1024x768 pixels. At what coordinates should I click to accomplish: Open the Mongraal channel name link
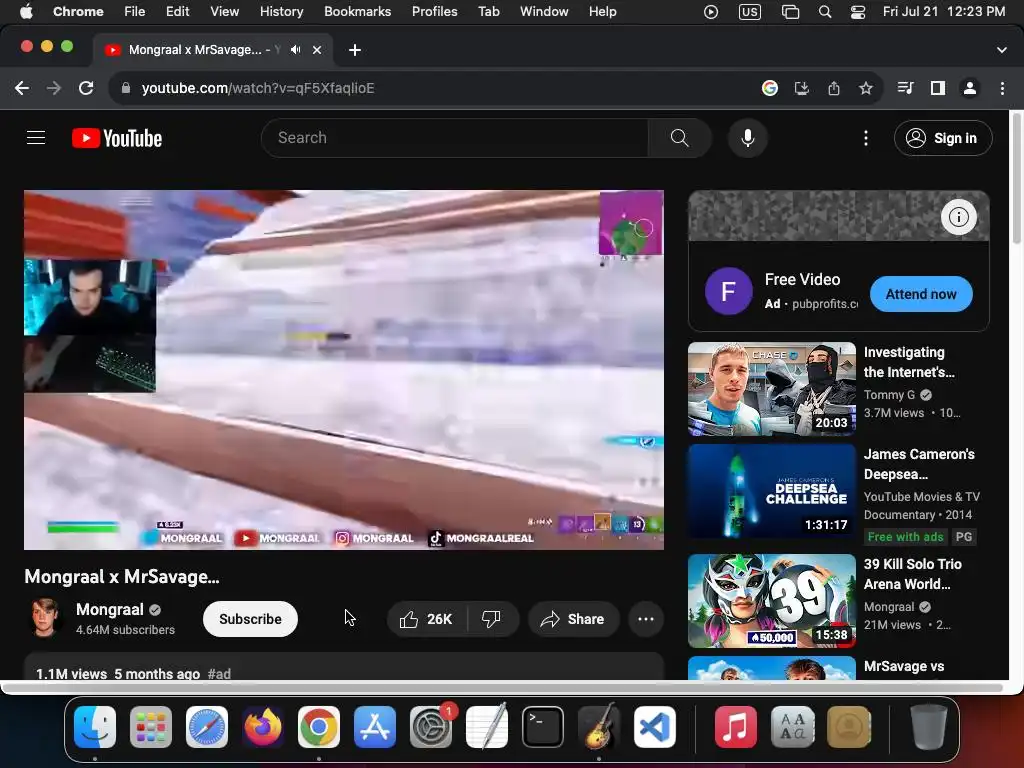point(110,609)
